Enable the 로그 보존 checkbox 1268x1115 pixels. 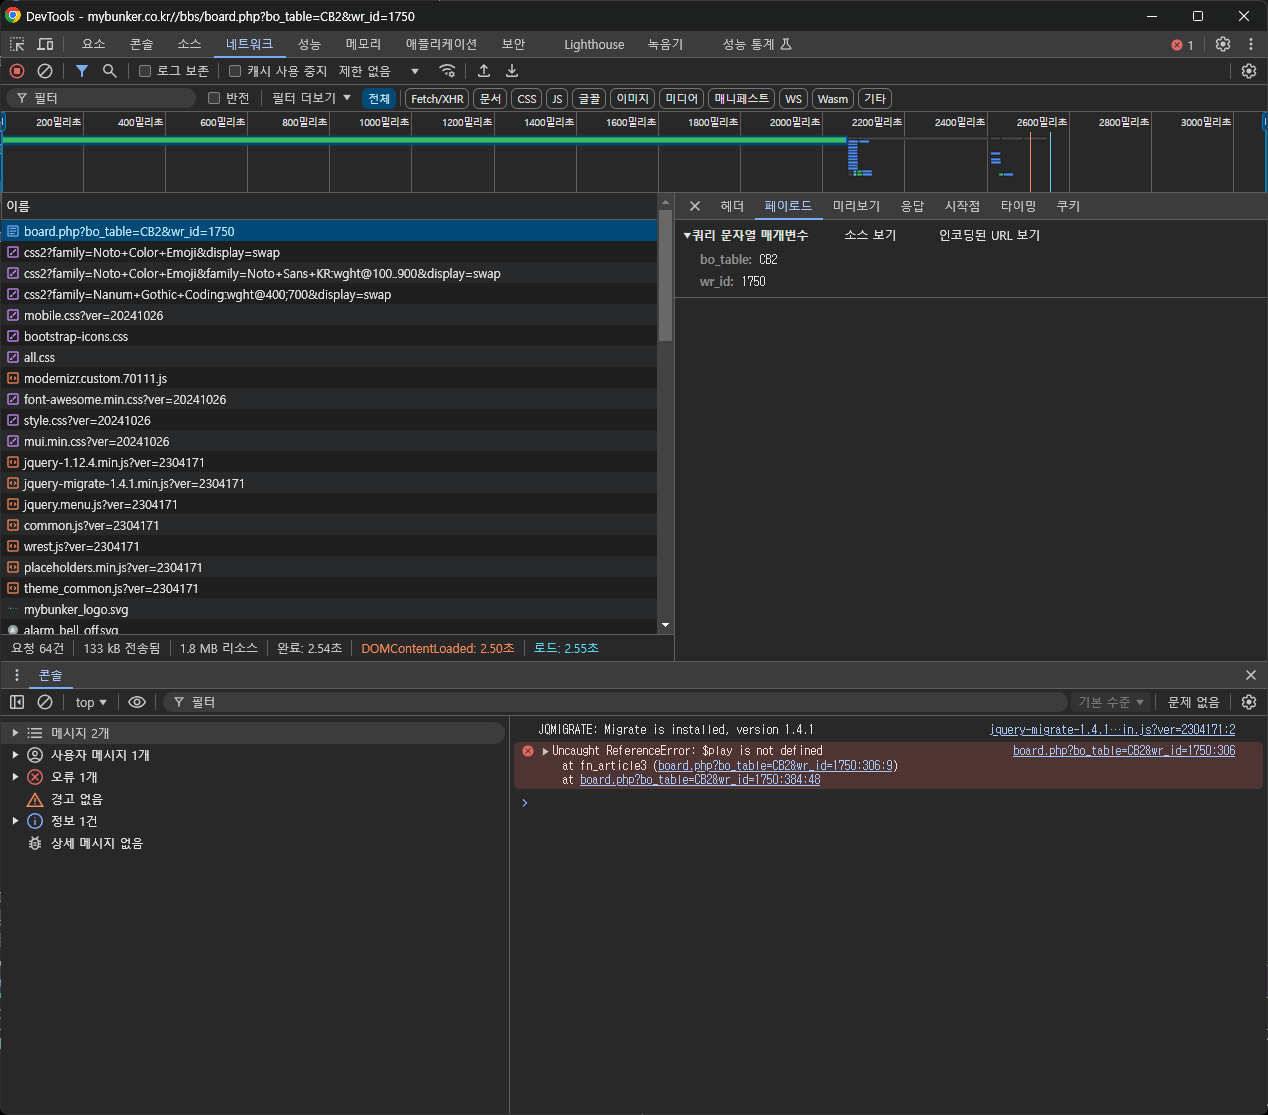[145, 71]
